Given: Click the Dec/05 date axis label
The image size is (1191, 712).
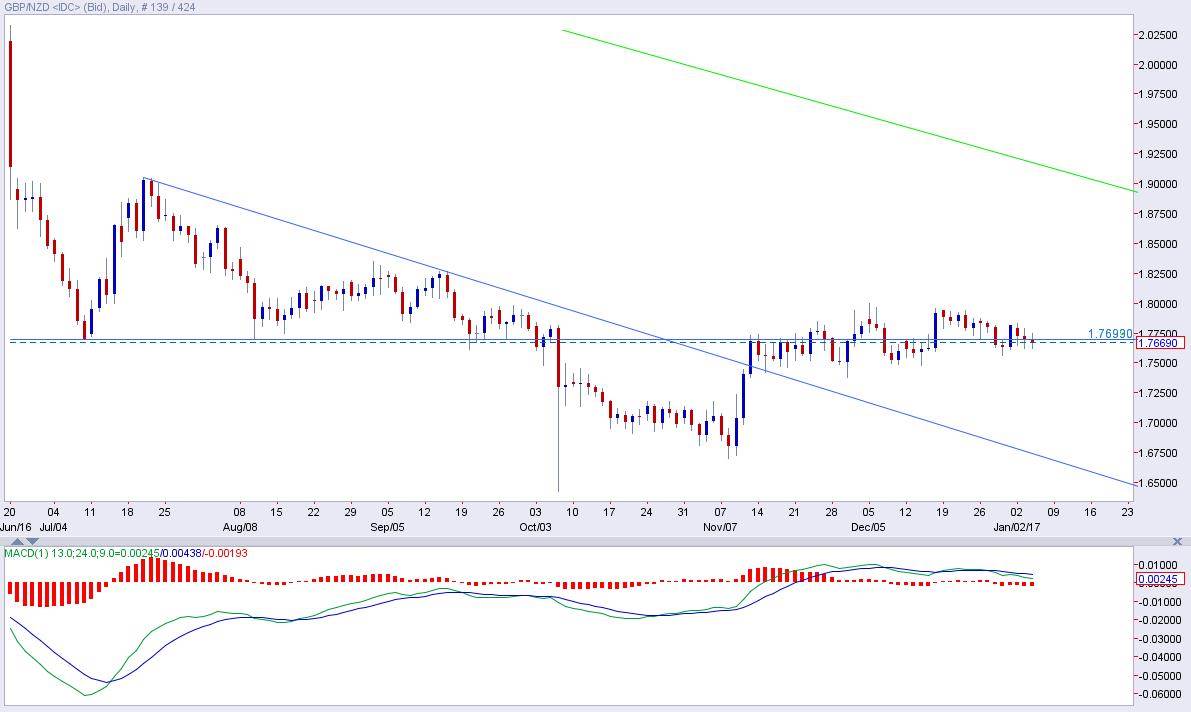Looking at the screenshot, I should (868, 527).
